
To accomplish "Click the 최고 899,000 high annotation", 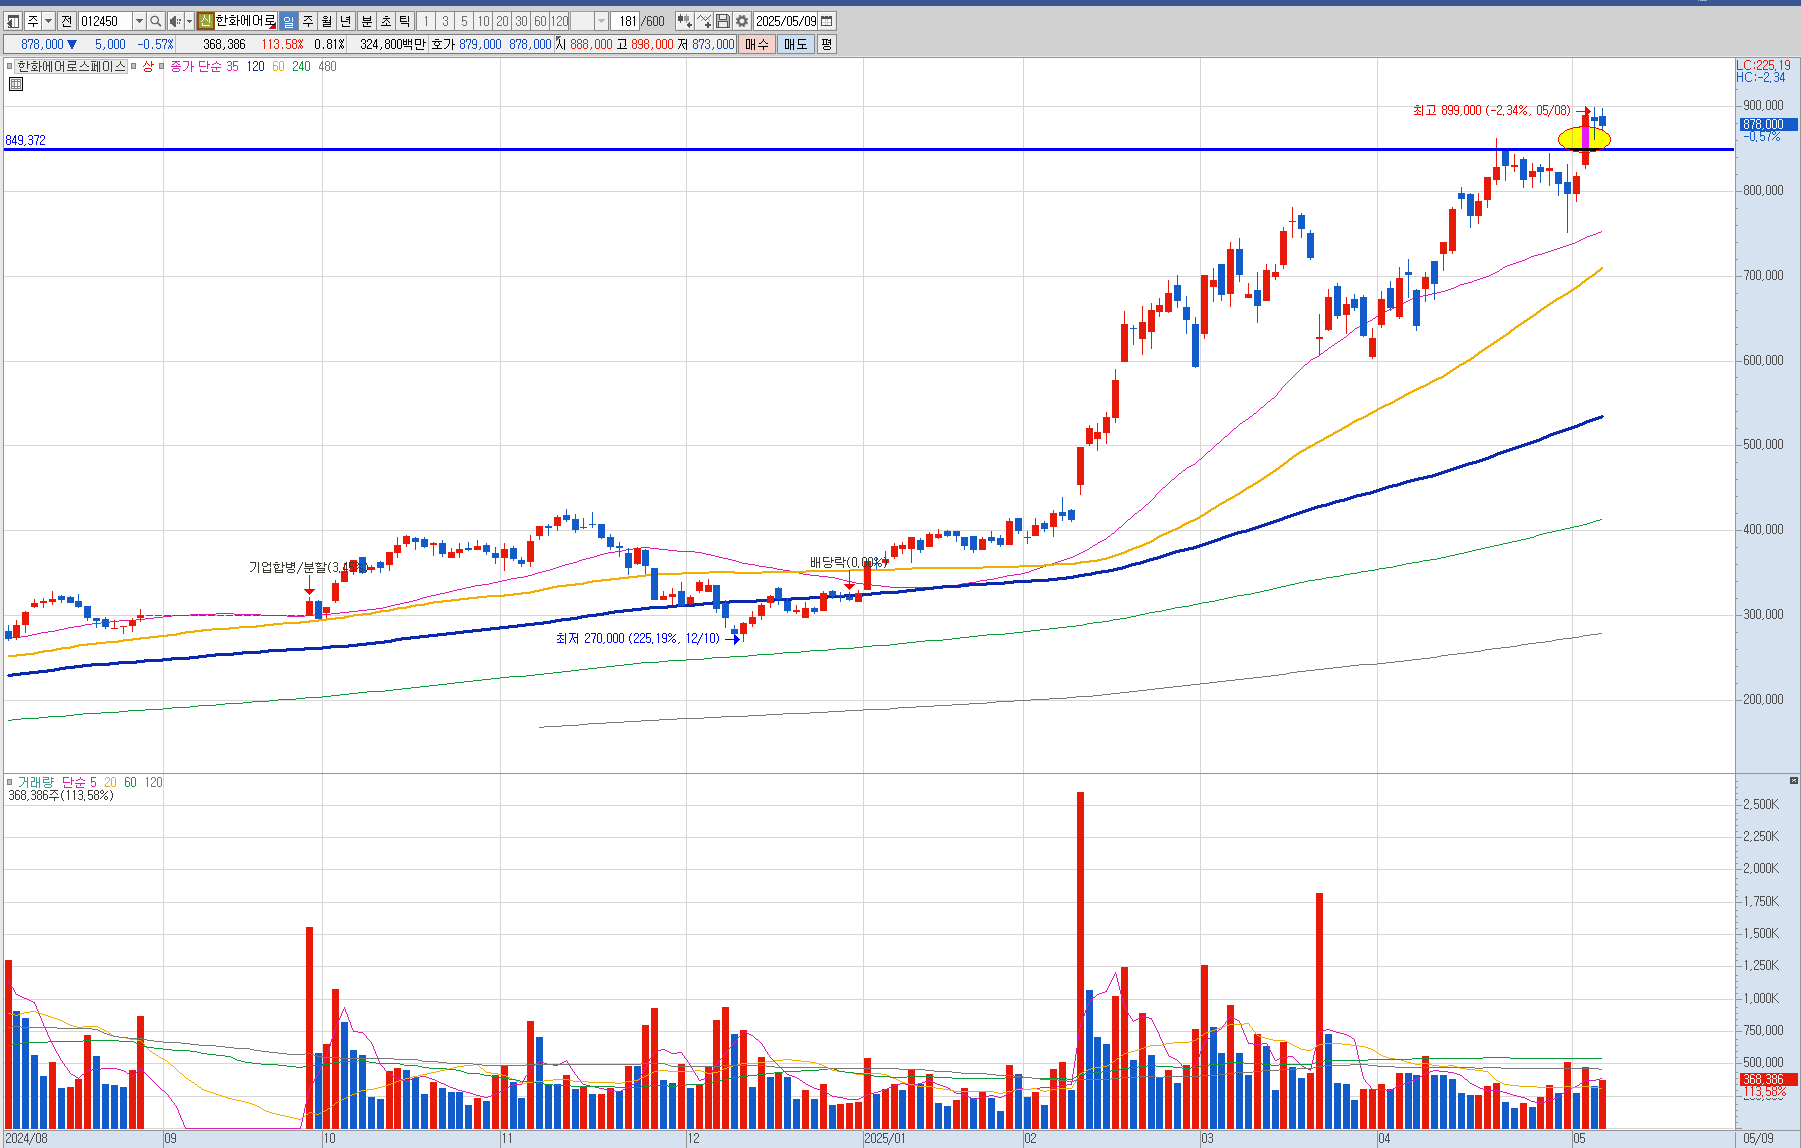I will (x=1491, y=111).
